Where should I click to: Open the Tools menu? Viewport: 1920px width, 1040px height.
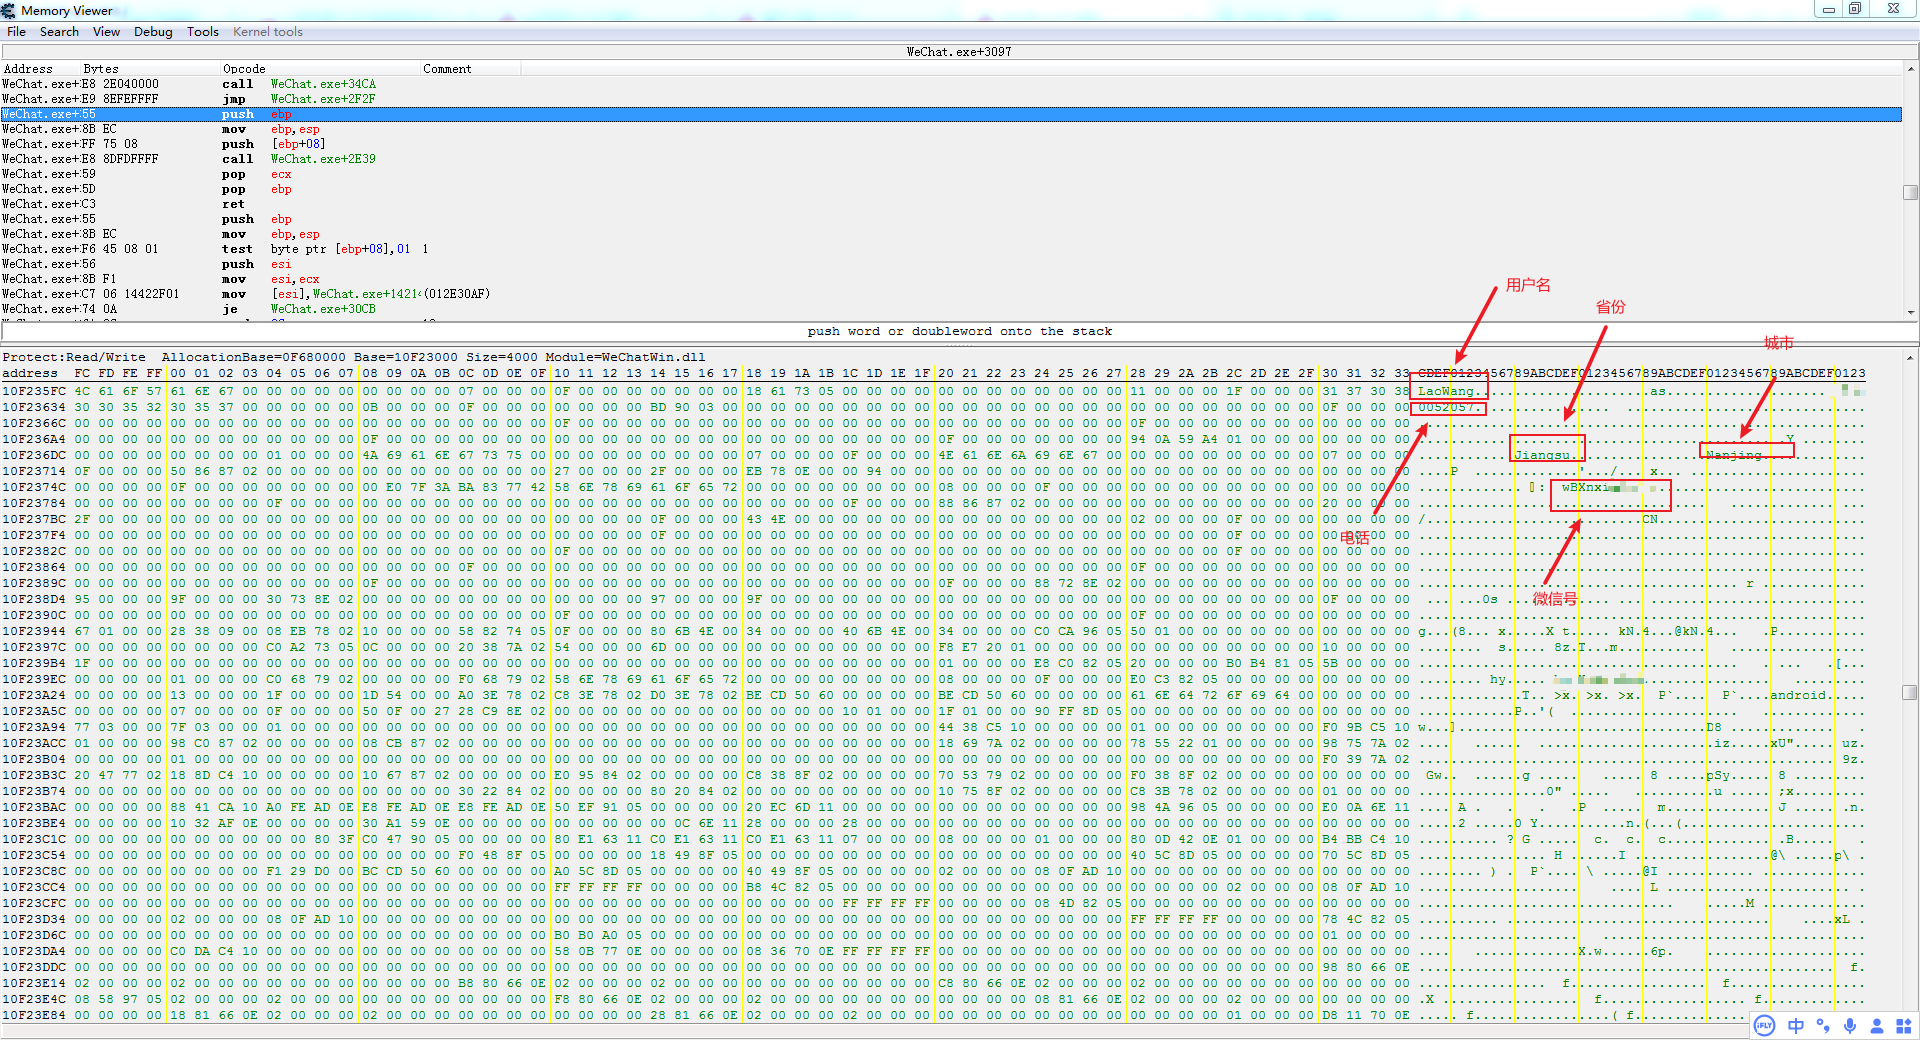[202, 32]
